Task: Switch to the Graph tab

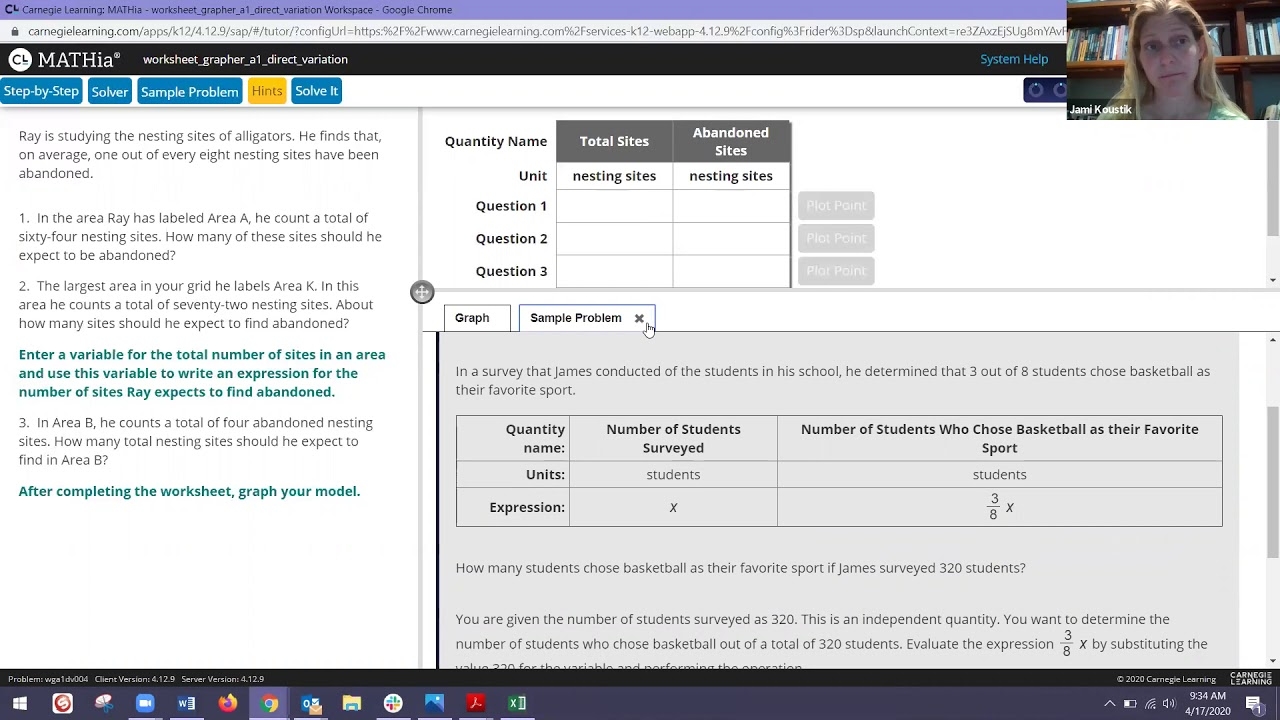Action: coord(472,318)
